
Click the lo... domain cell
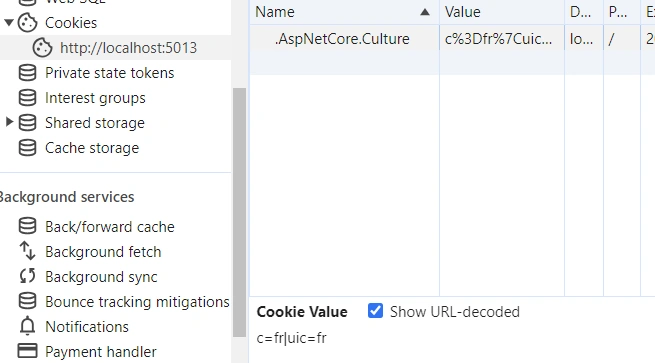[584, 38]
